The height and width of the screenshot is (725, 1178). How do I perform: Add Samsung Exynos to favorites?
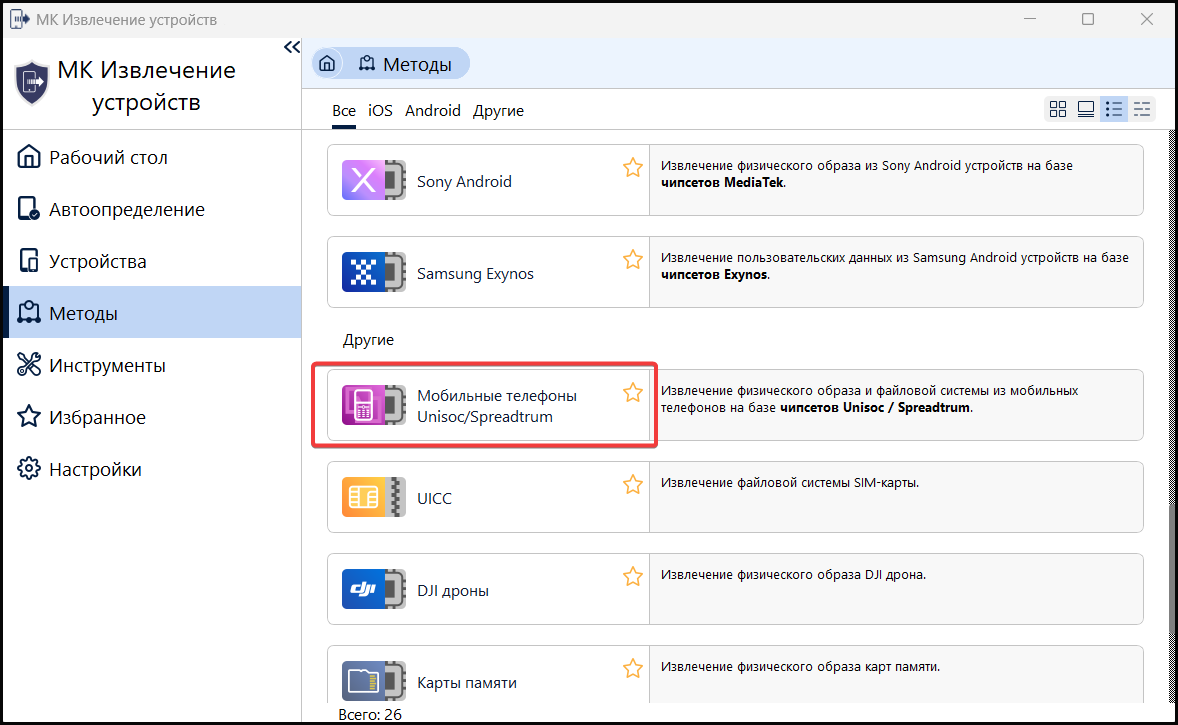pyautogui.click(x=633, y=259)
